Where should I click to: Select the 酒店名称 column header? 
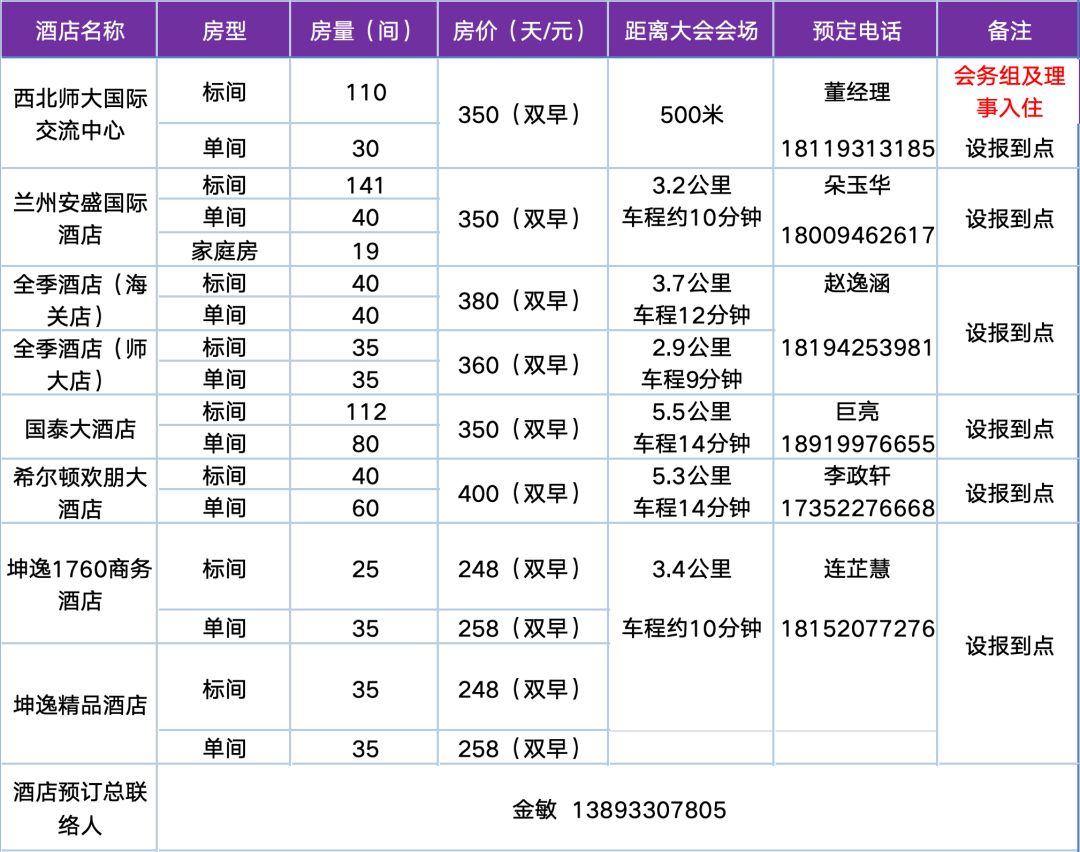click(79, 30)
